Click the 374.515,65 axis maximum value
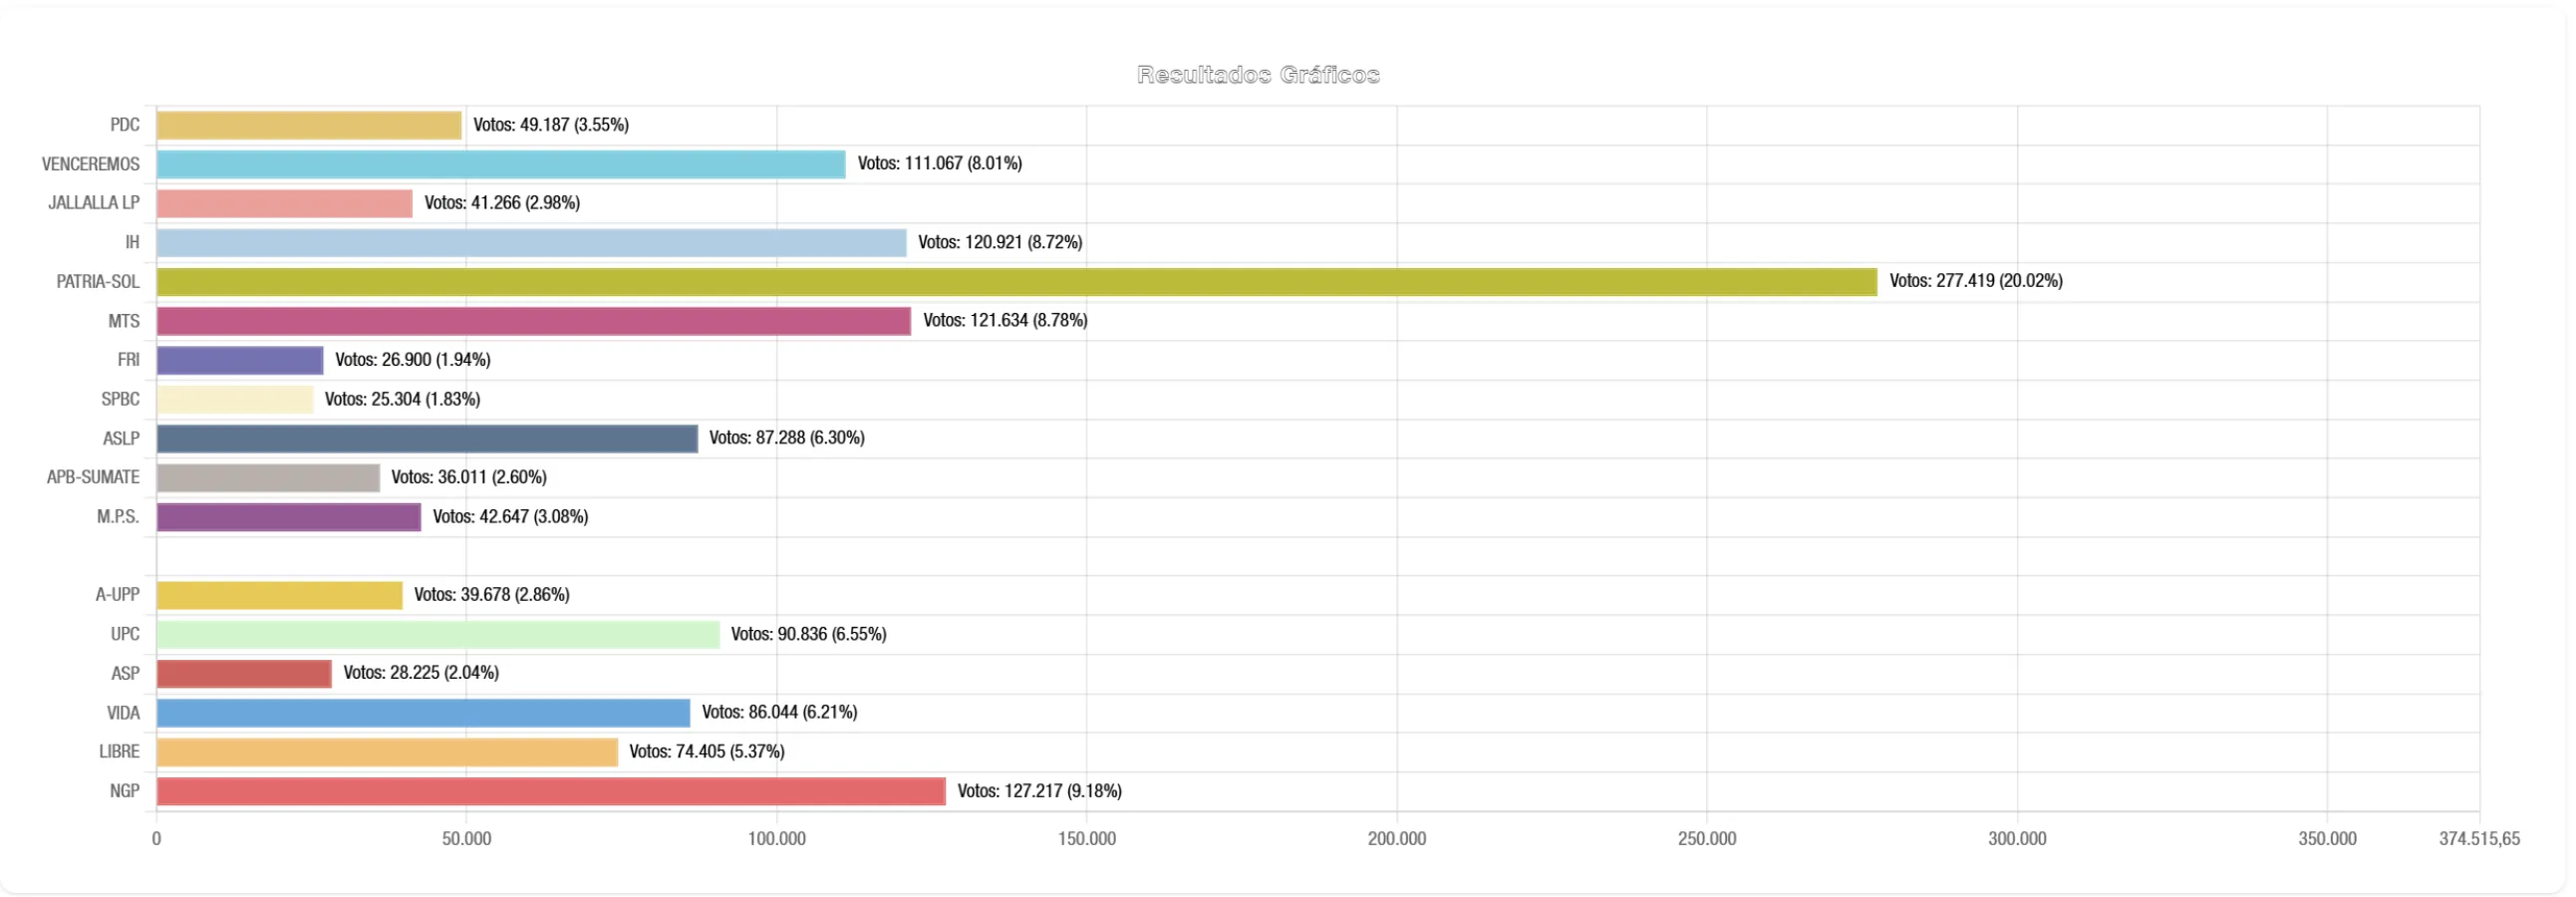The image size is (2576, 897). (x=2478, y=839)
